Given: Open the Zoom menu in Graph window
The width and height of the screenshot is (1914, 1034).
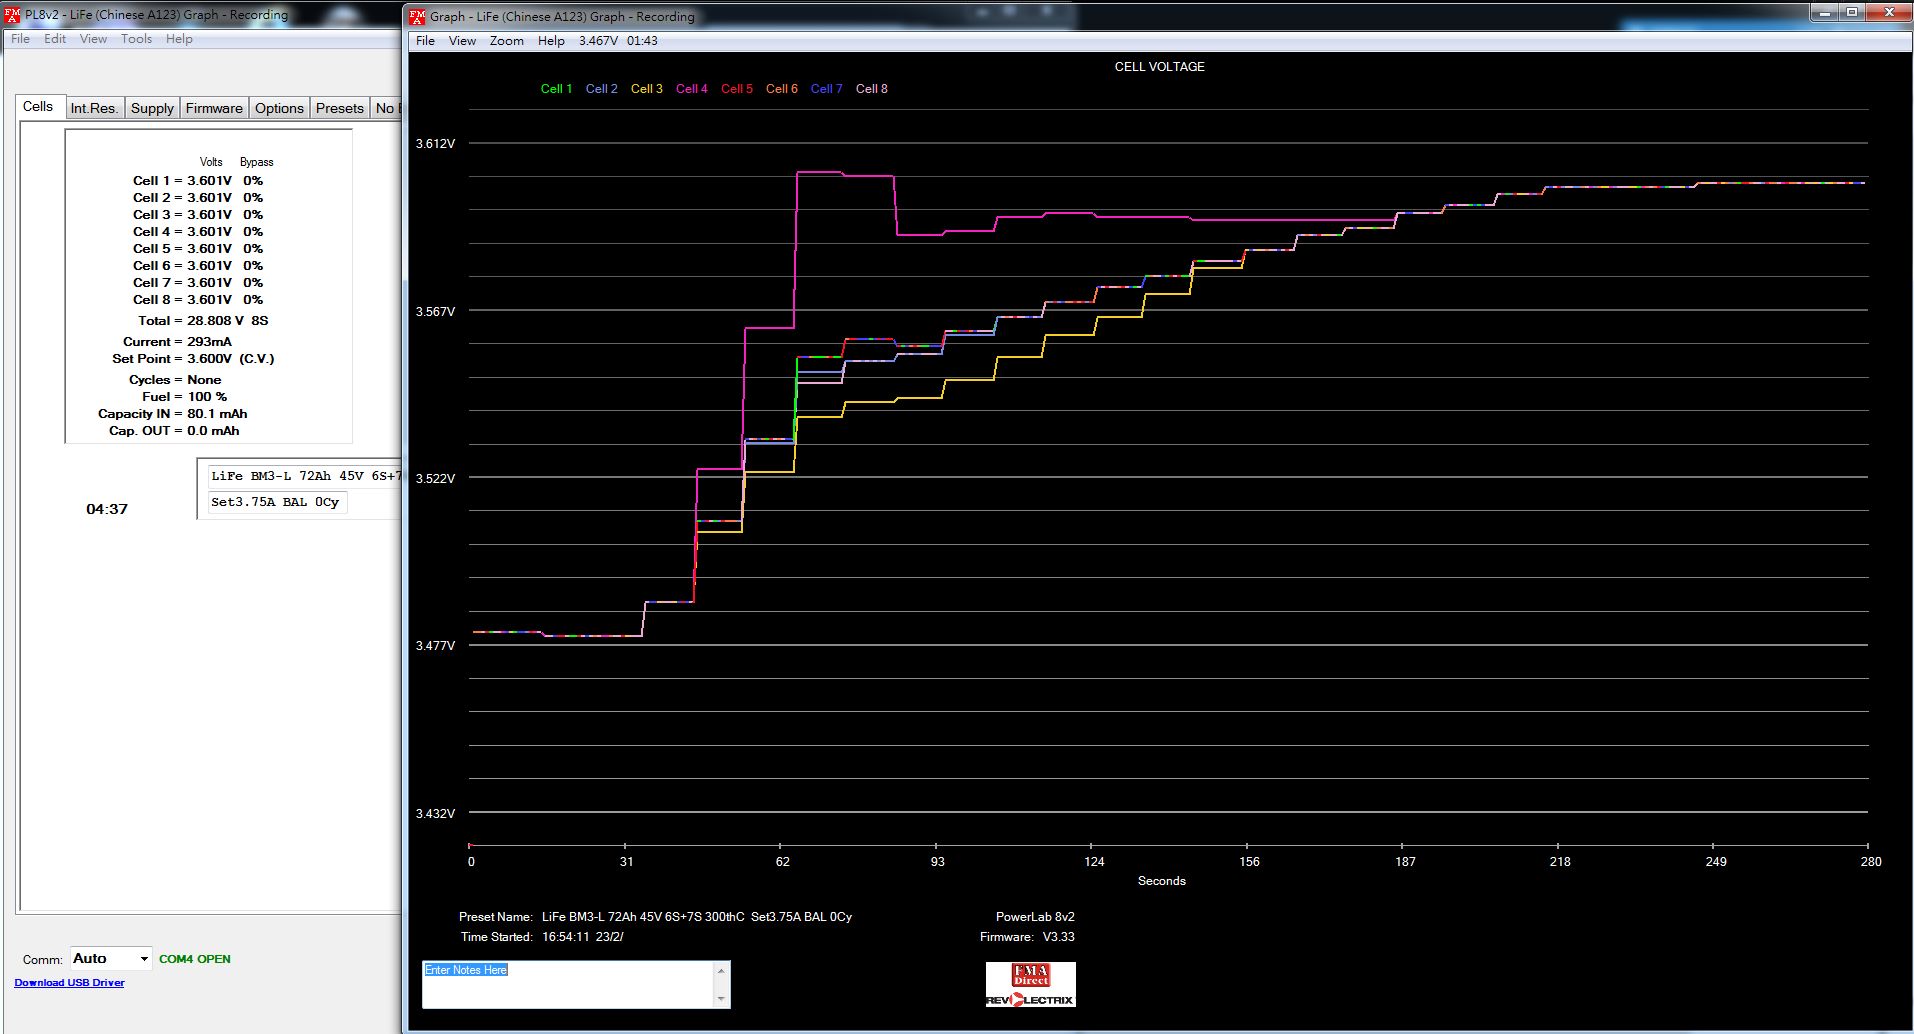Looking at the screenshot, I should [x=506, y=41].
